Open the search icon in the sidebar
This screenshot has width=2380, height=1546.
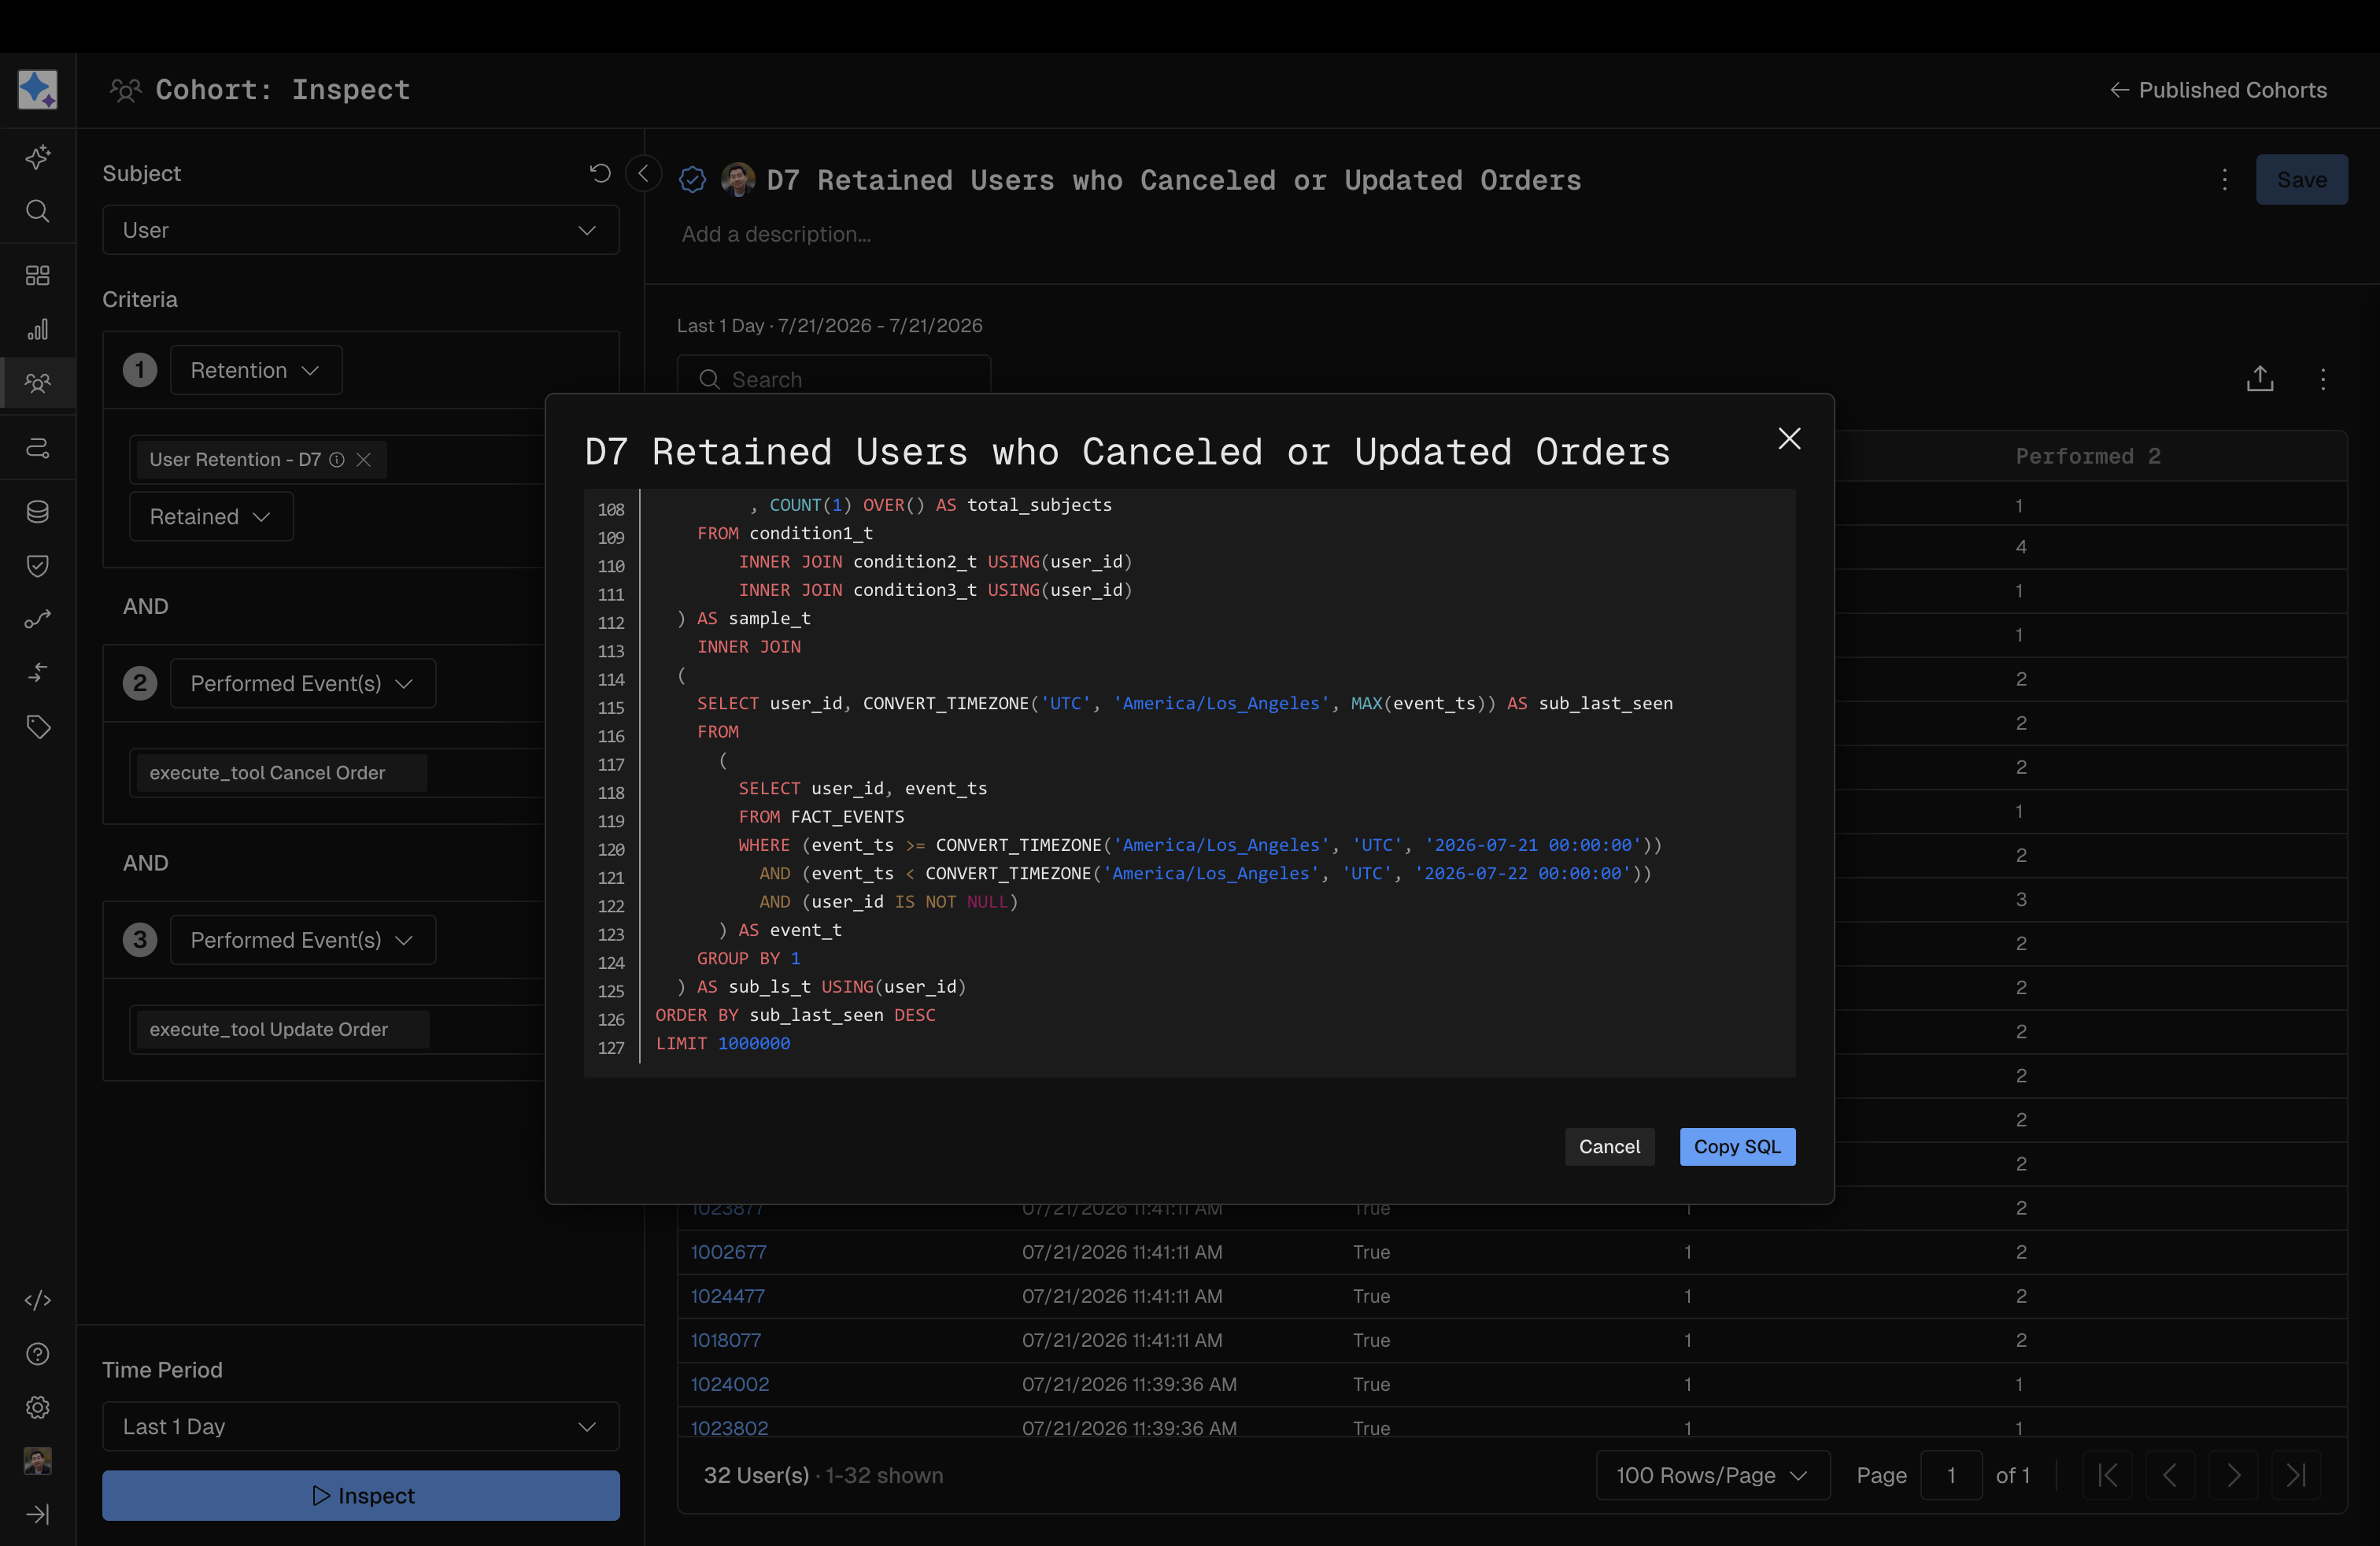click(38, 211)
